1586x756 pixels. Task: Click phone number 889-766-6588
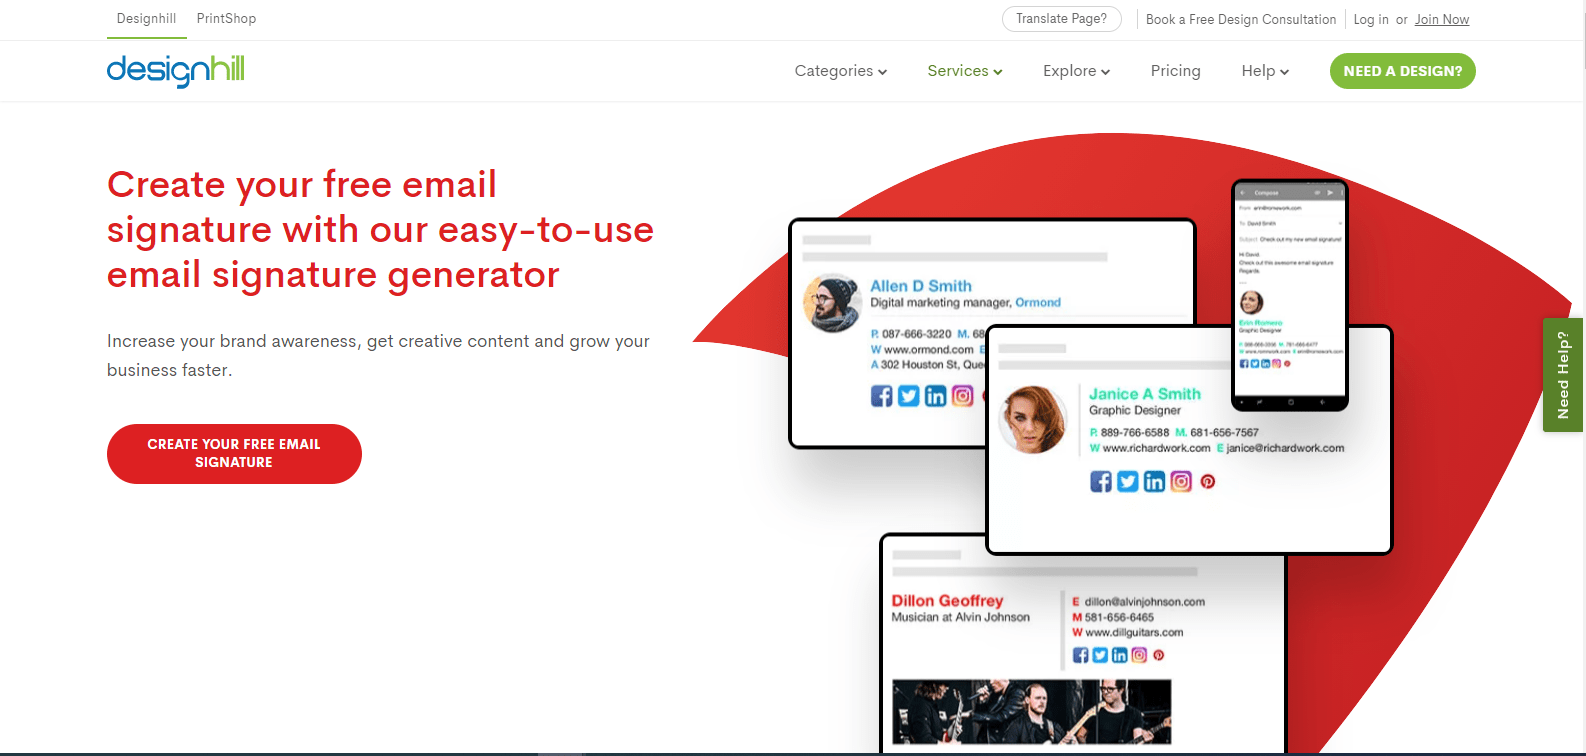click(1135, 433)
